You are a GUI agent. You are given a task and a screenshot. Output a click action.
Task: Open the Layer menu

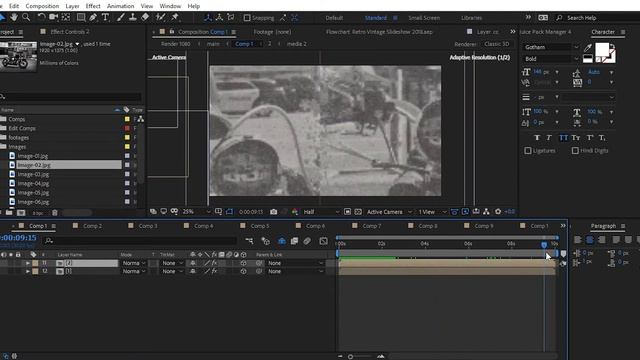[72, 6]
